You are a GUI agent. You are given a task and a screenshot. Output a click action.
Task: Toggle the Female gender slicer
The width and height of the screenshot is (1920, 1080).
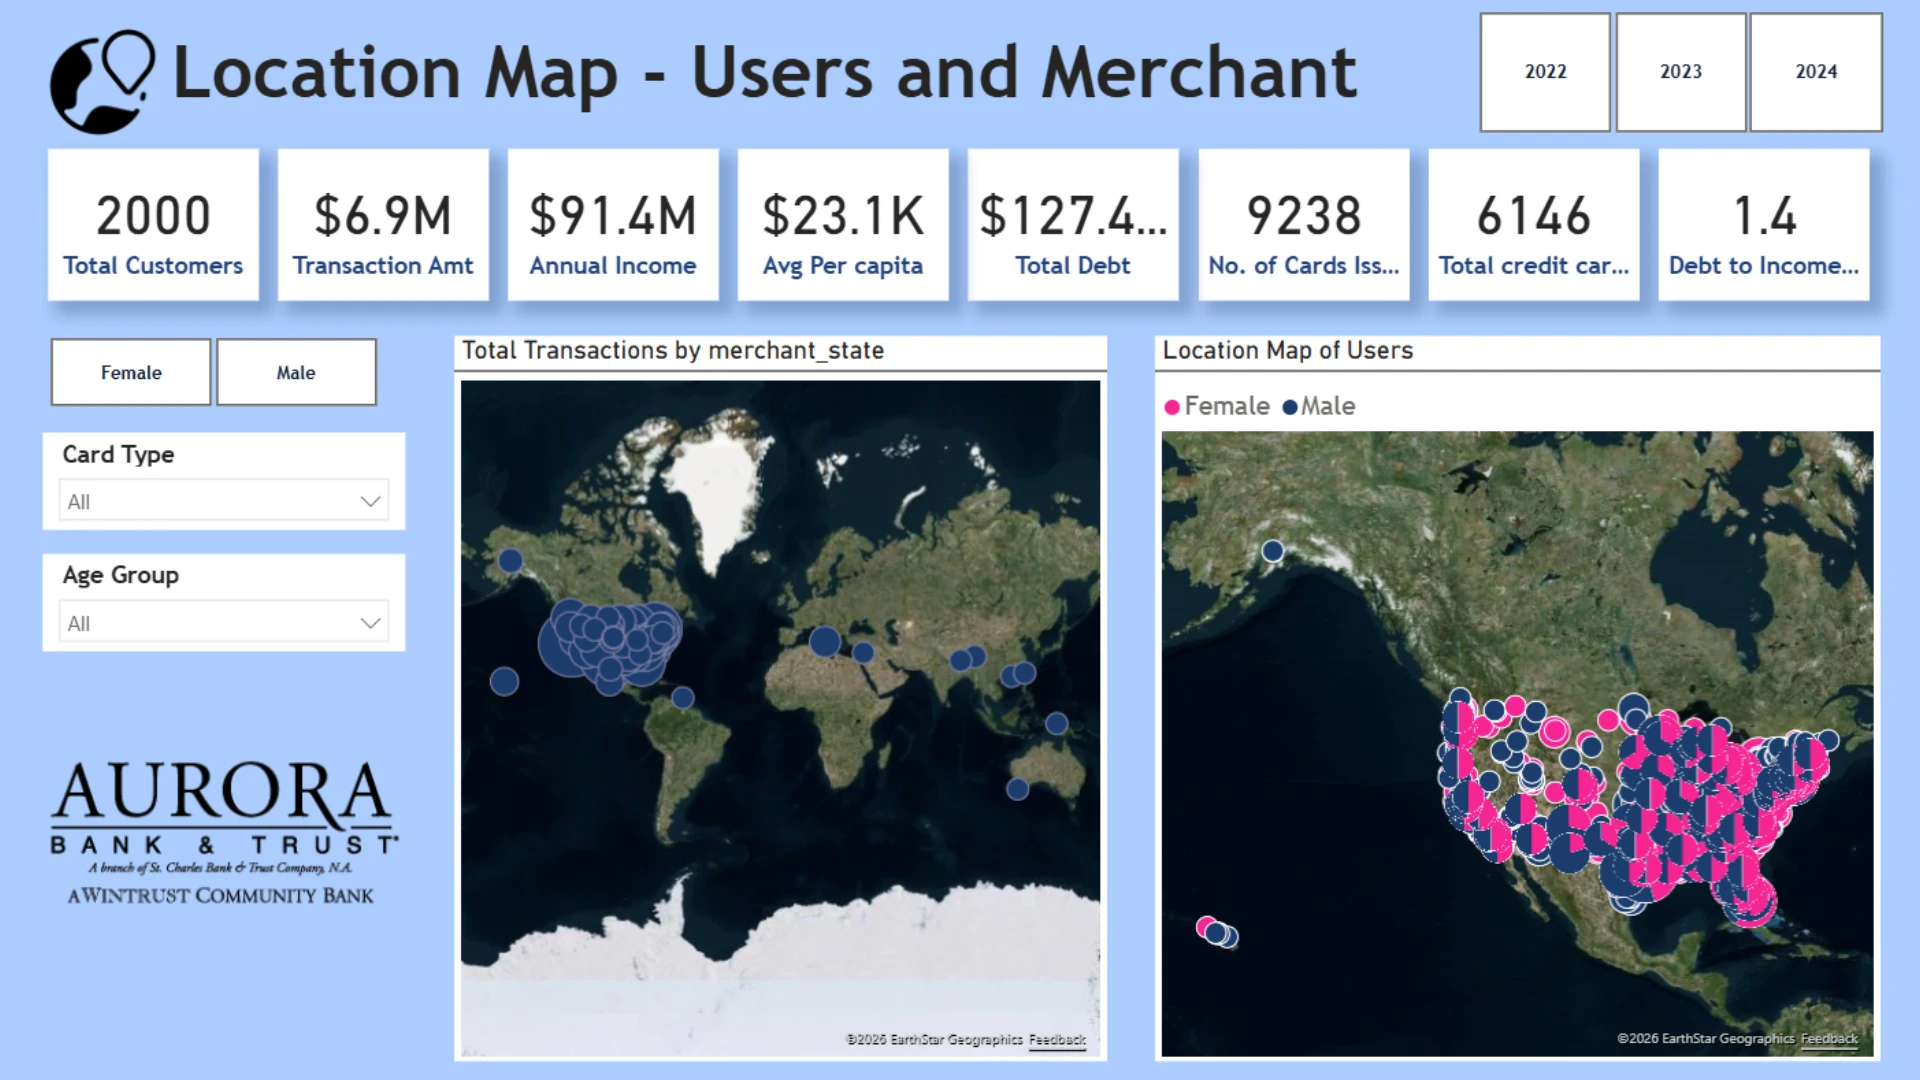coord(131,372)
